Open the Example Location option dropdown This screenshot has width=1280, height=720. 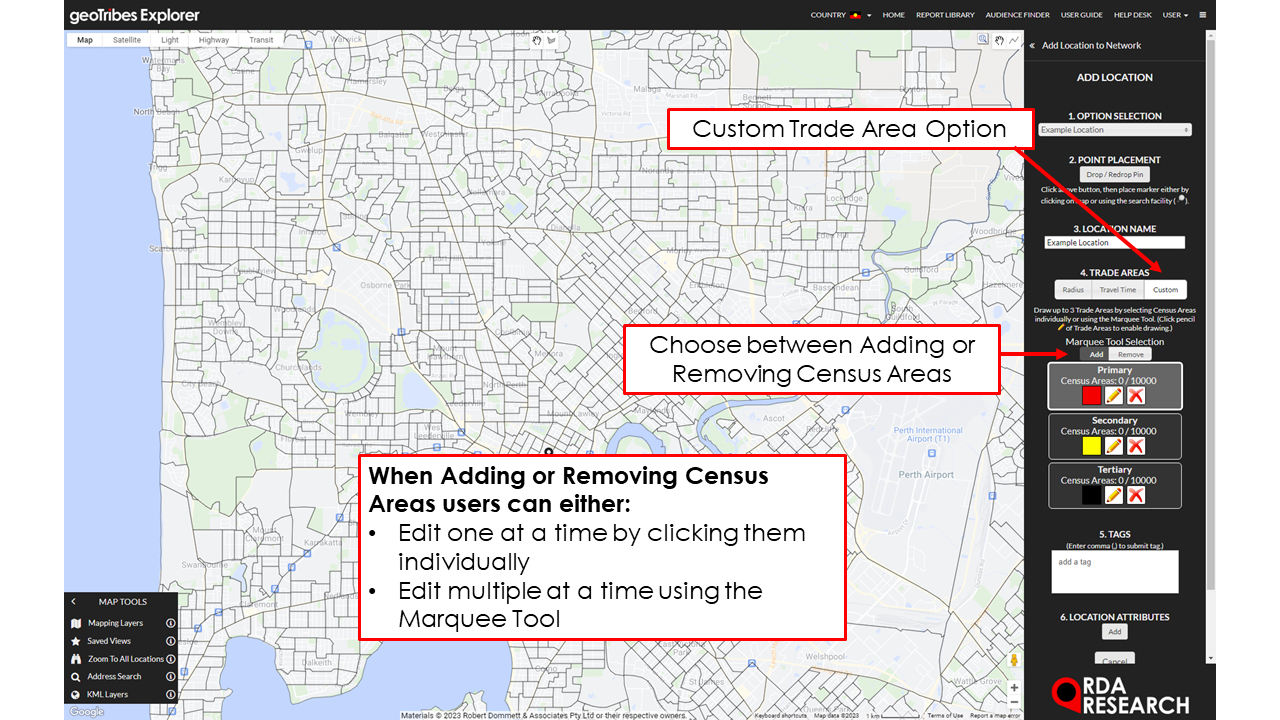[1114, 130]
